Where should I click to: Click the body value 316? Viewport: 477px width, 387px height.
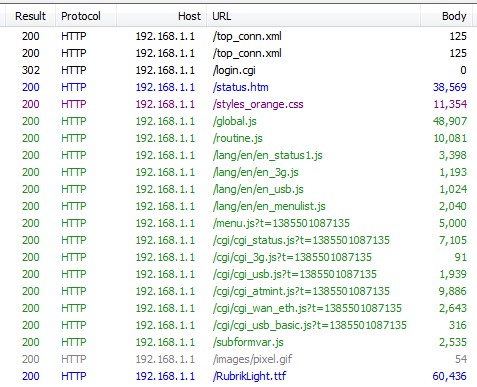(458, 325)
